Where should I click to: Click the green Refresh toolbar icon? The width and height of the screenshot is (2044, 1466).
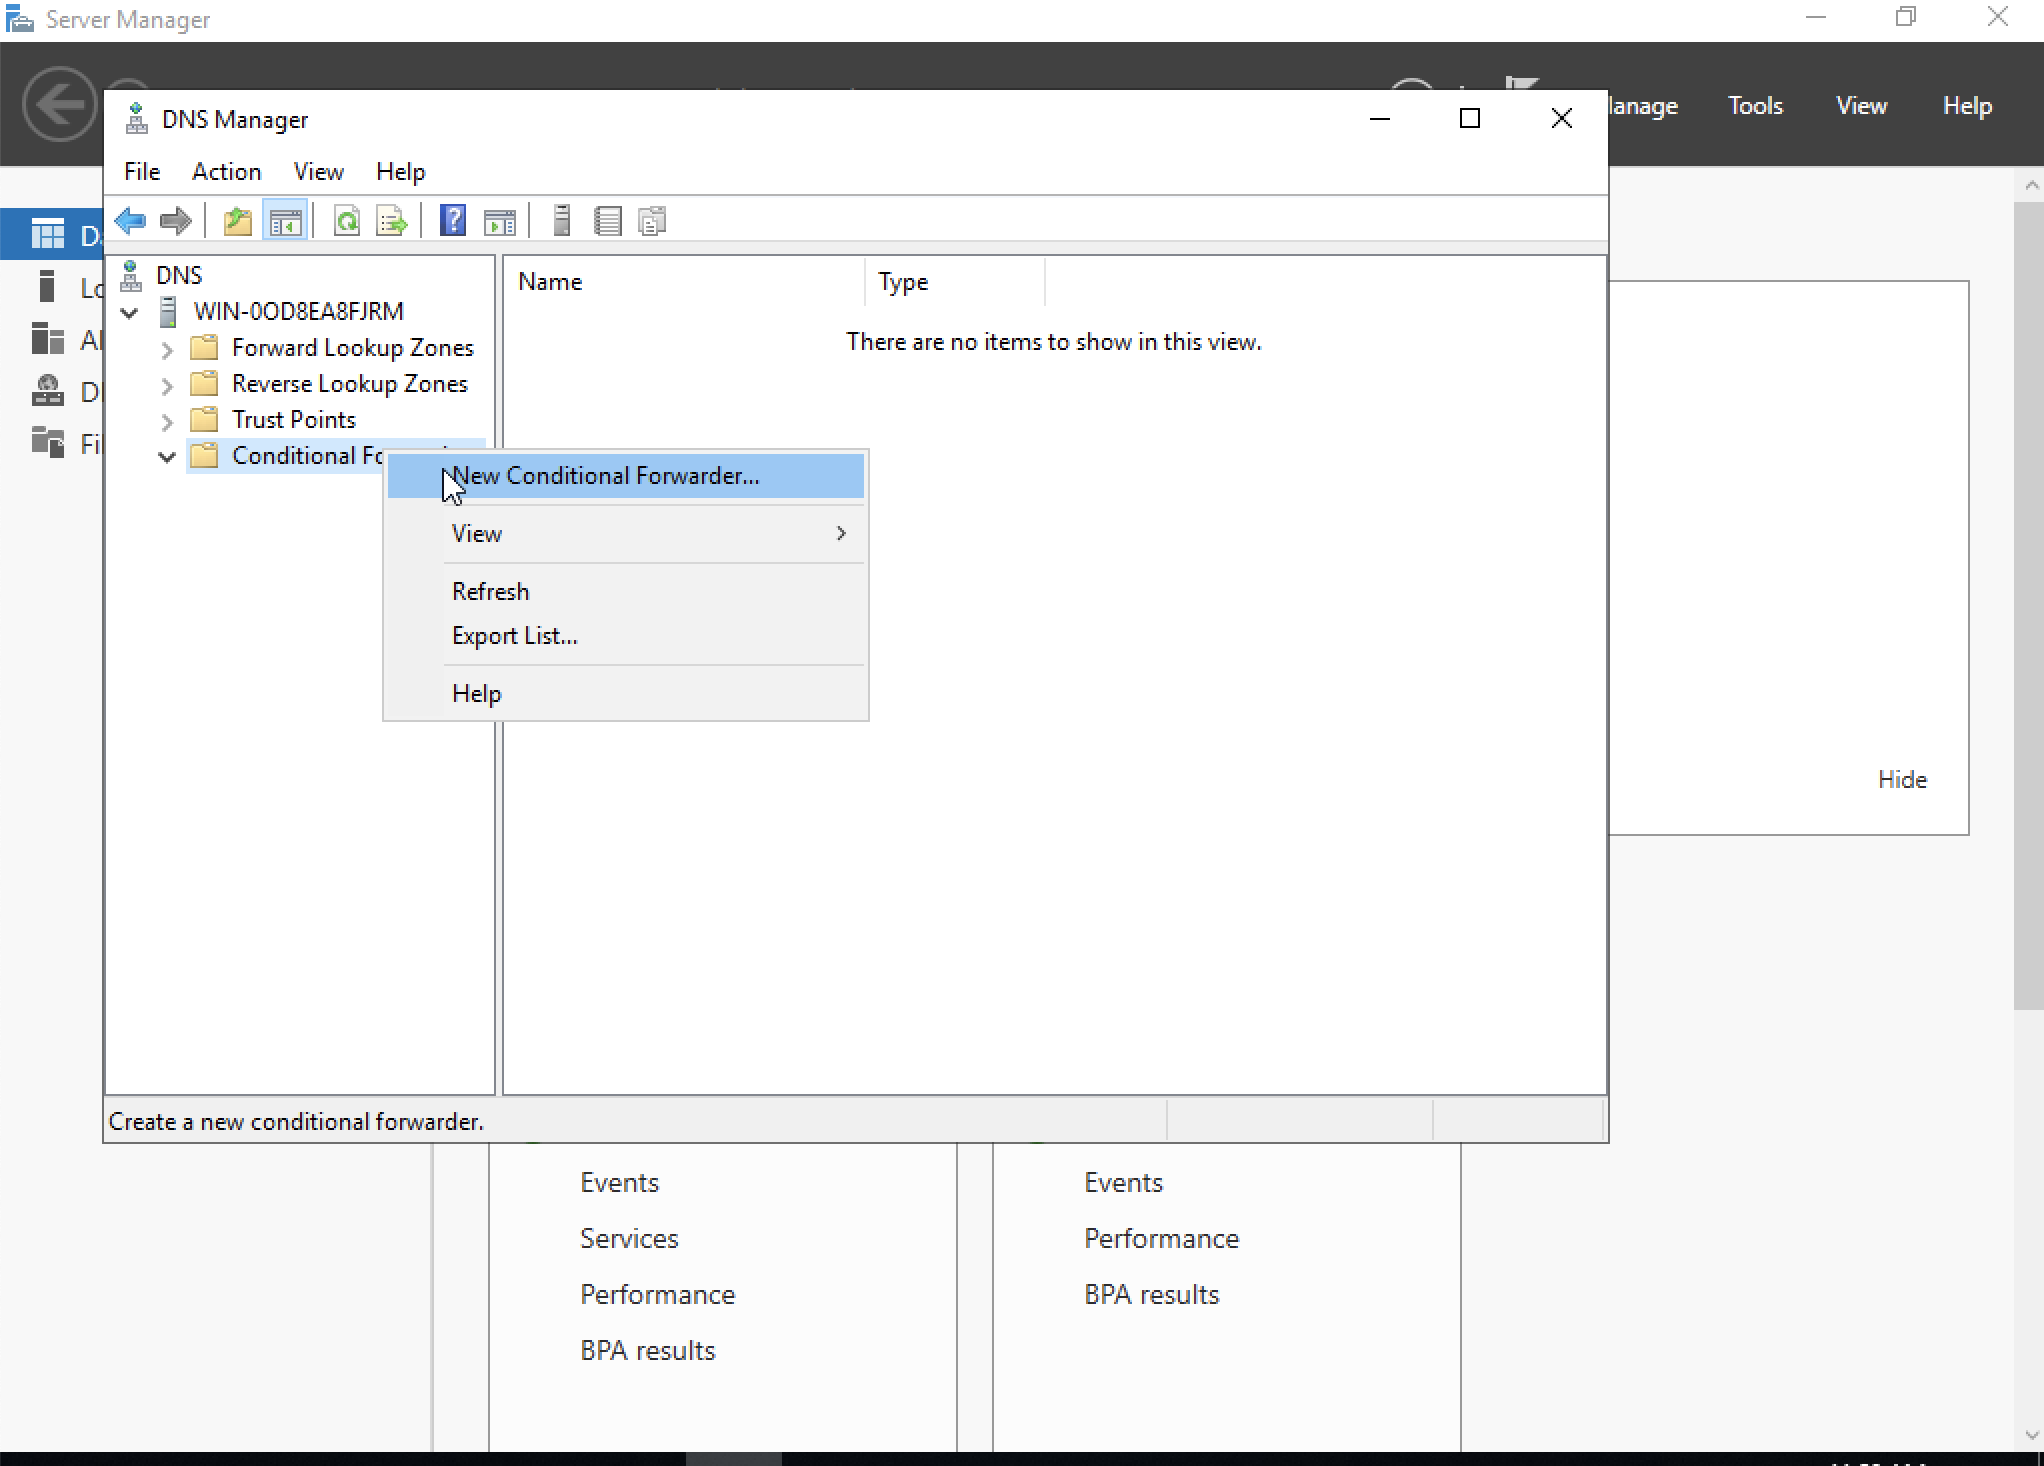(346, 221)
